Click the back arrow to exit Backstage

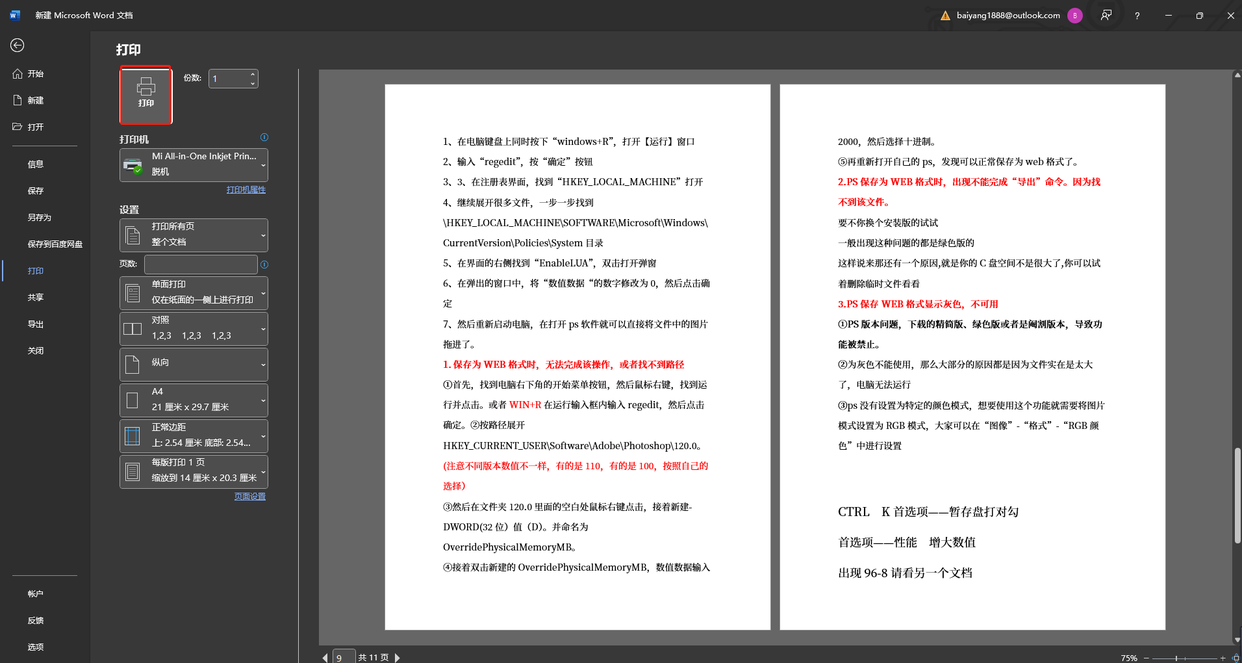(17, 45)
